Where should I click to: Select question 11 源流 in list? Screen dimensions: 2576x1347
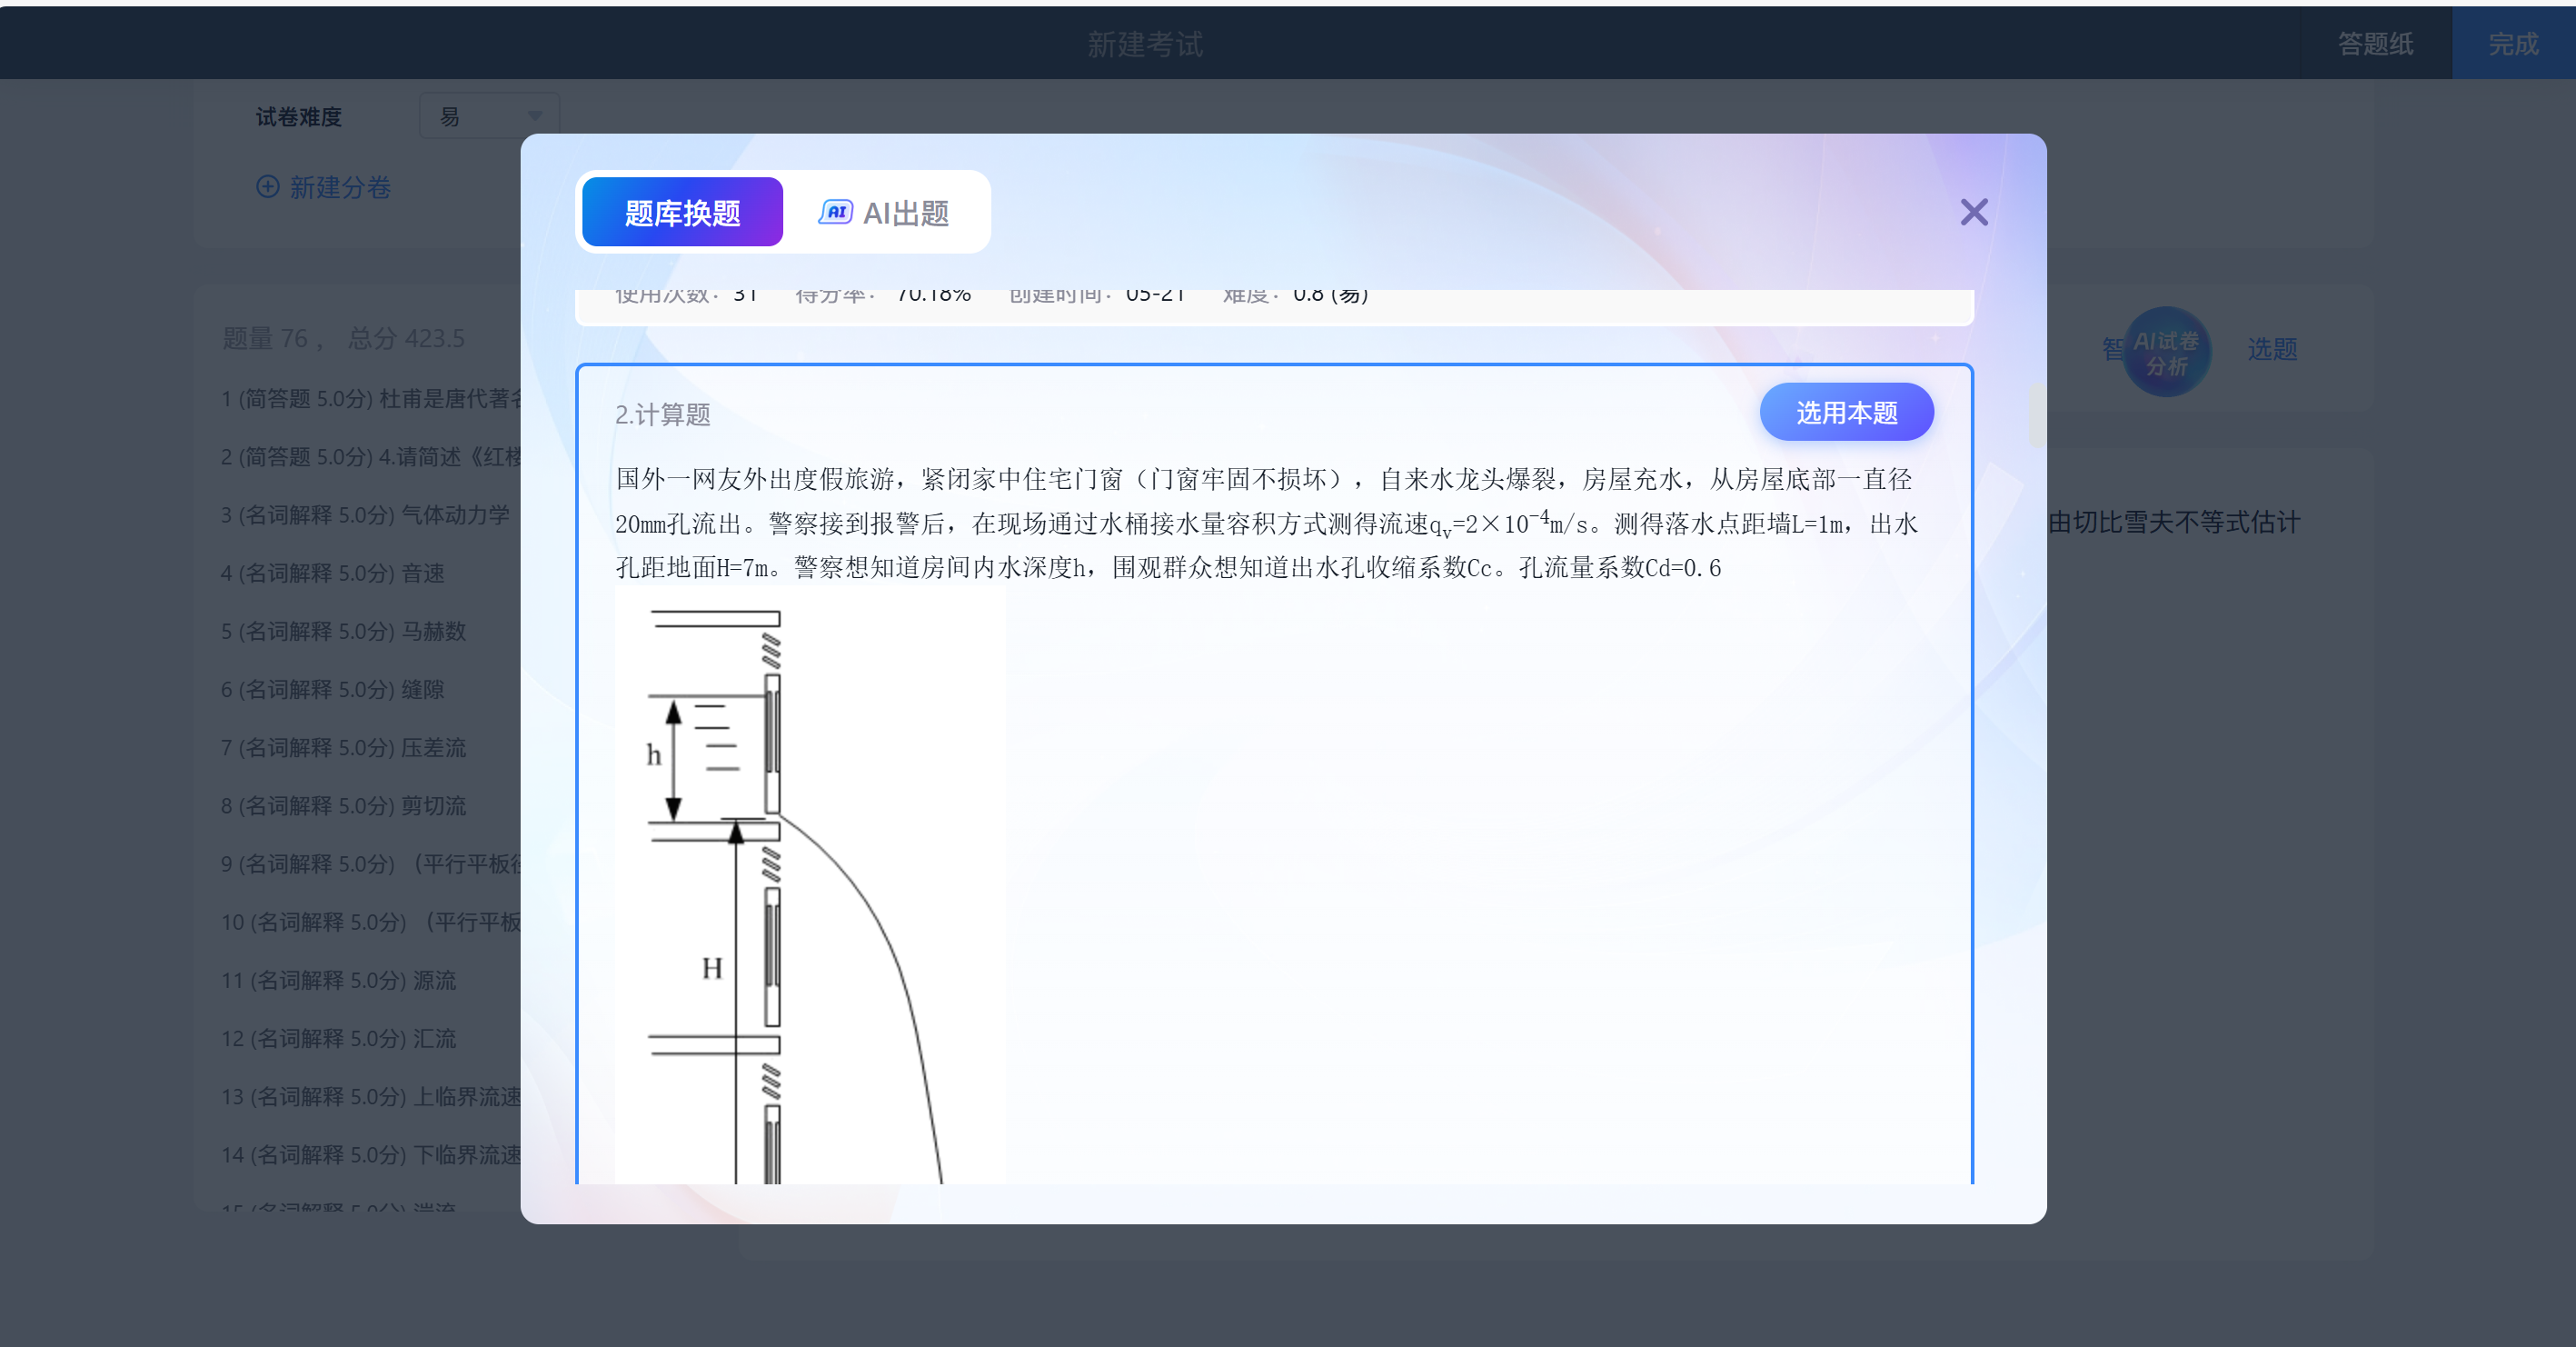point(338,980)
